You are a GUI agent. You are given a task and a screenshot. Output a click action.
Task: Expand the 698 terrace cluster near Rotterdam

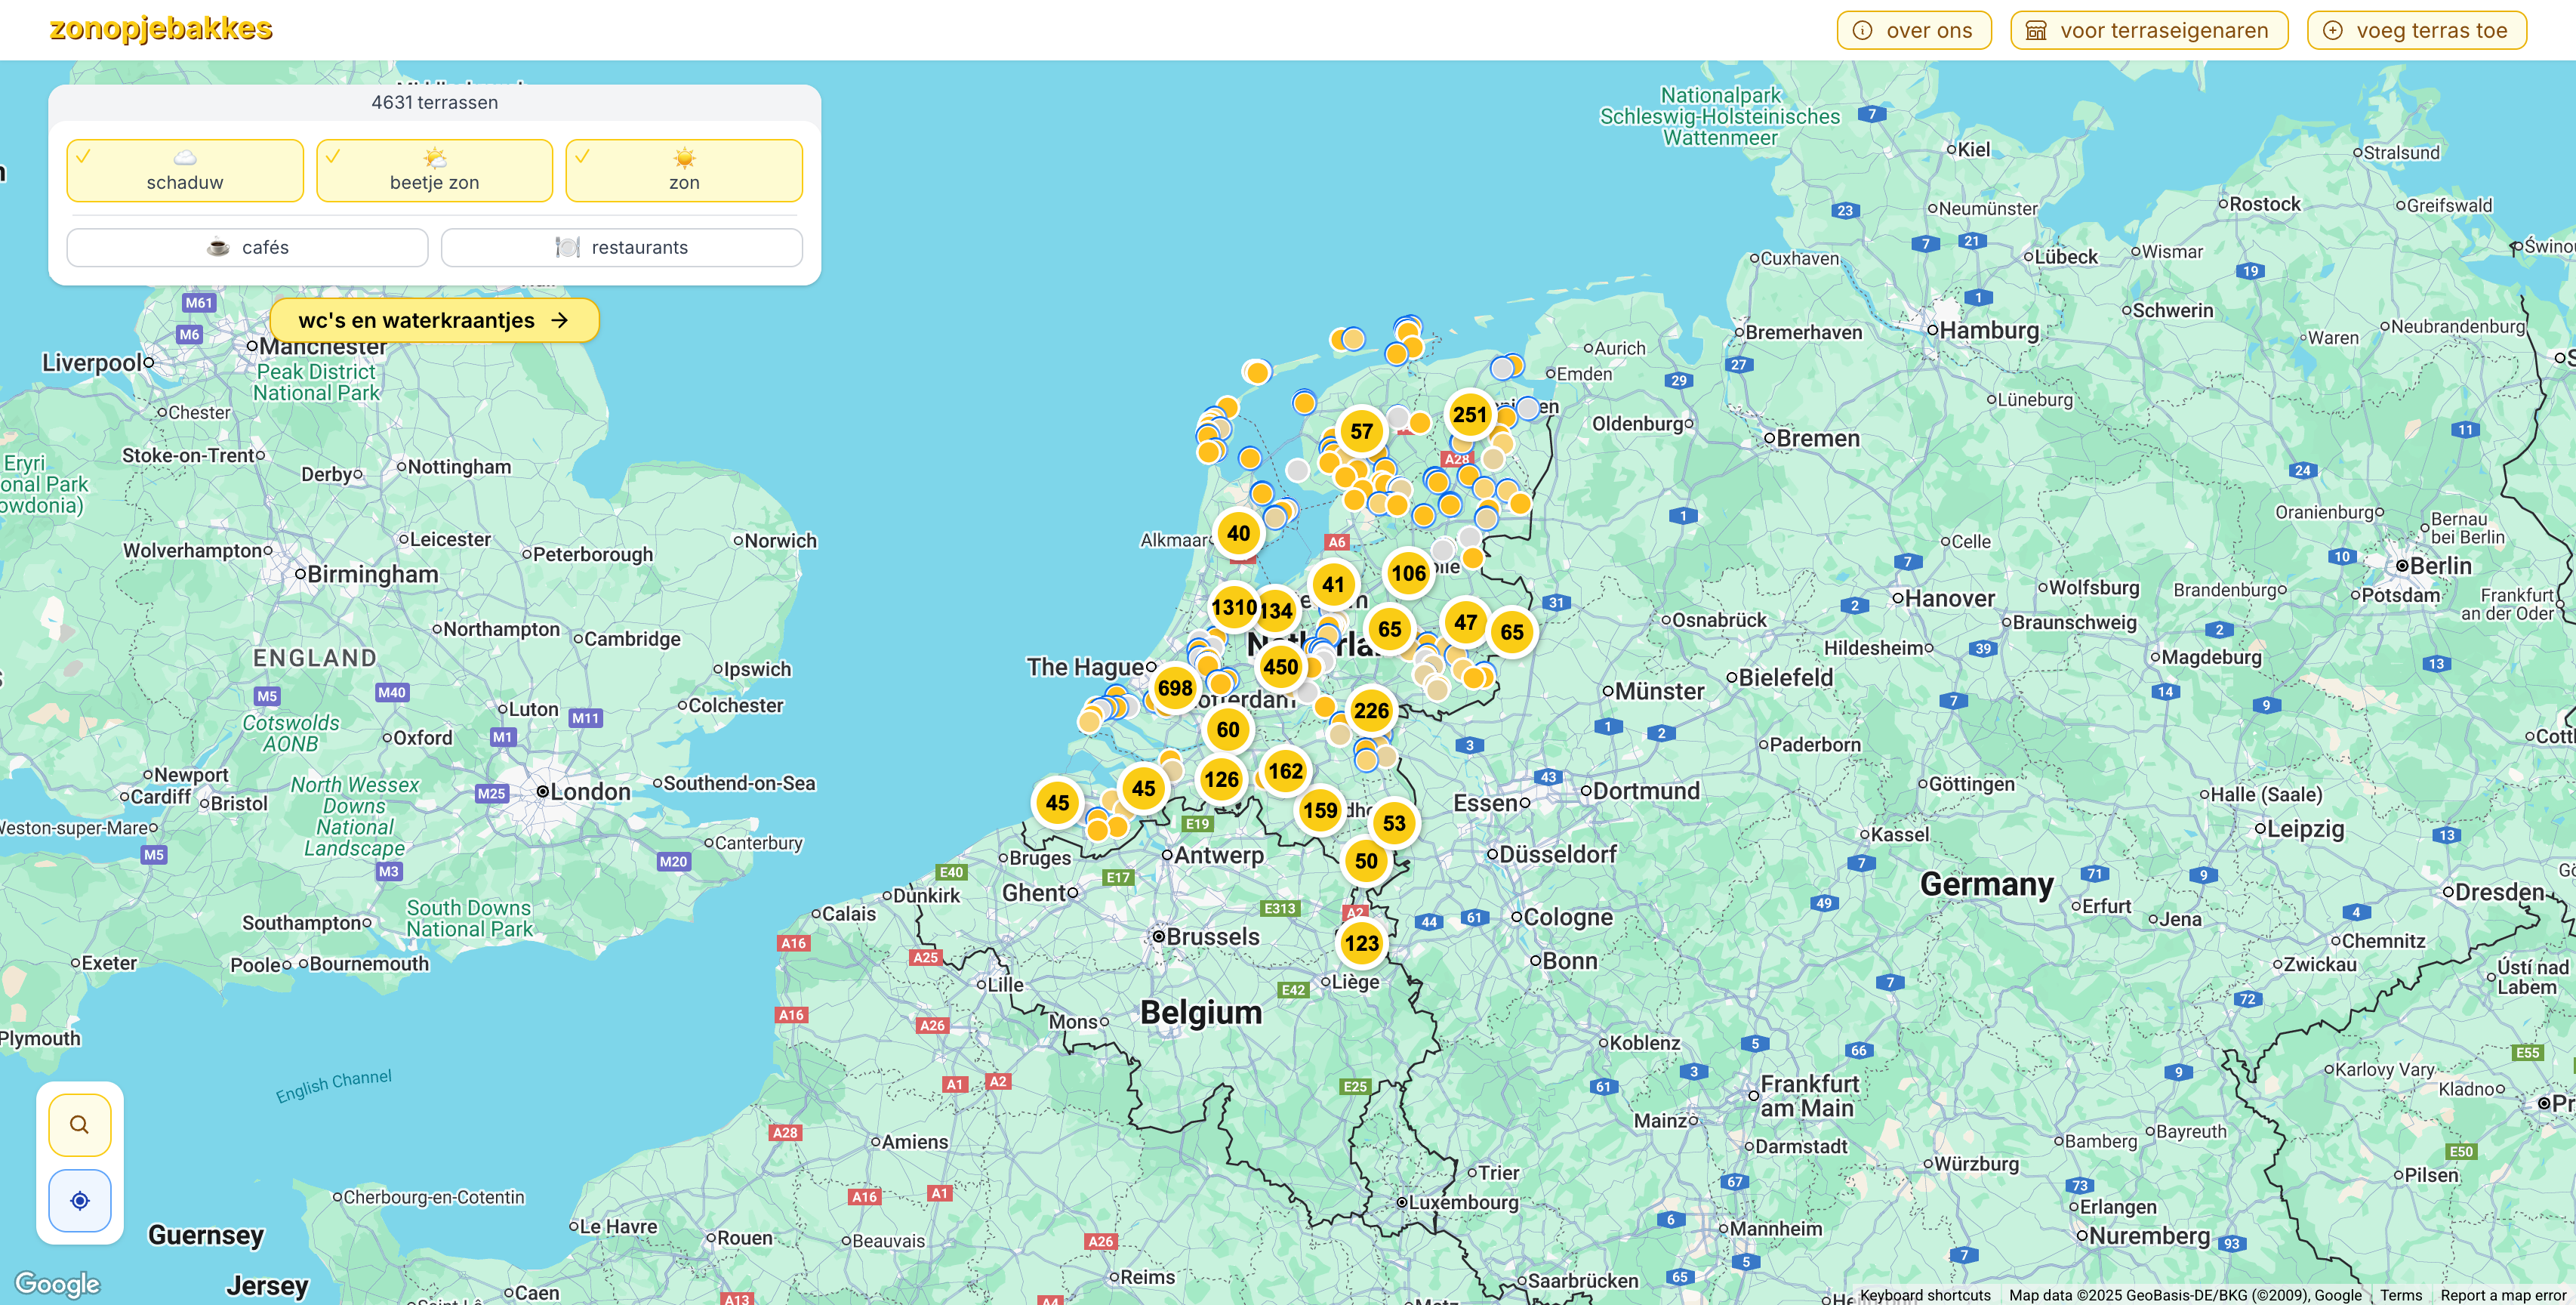tap(1175, 689)
